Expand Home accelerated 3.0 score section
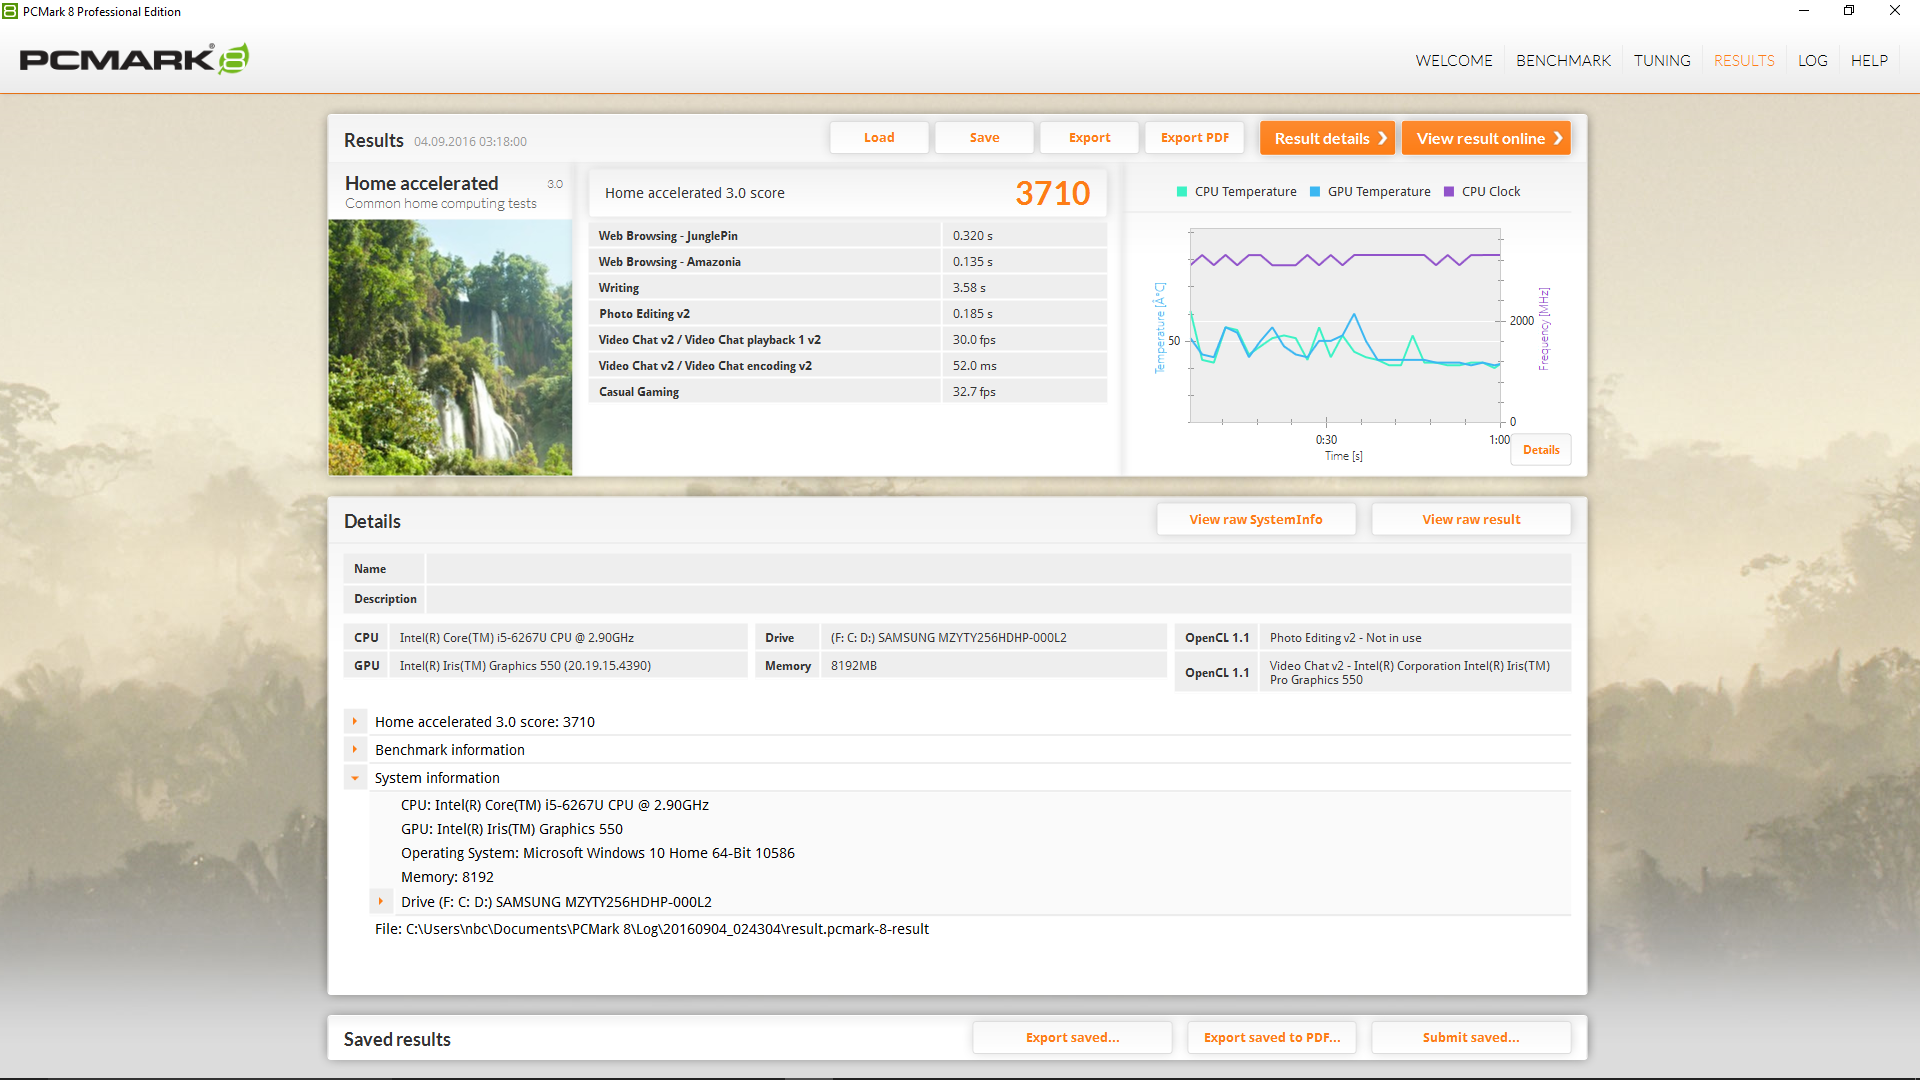This screenshot has width=1920, height=1080. (x=355, y=721)
